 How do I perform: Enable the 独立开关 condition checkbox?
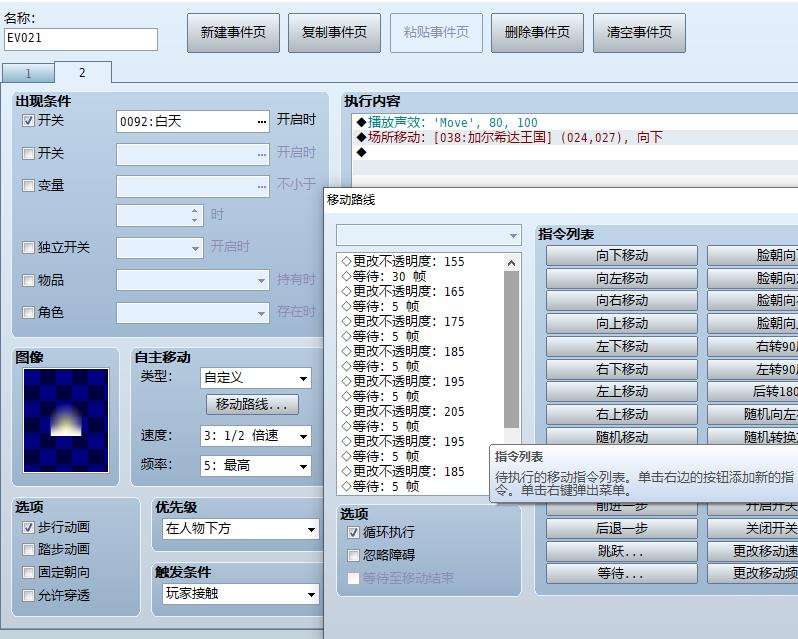[28, 248]
